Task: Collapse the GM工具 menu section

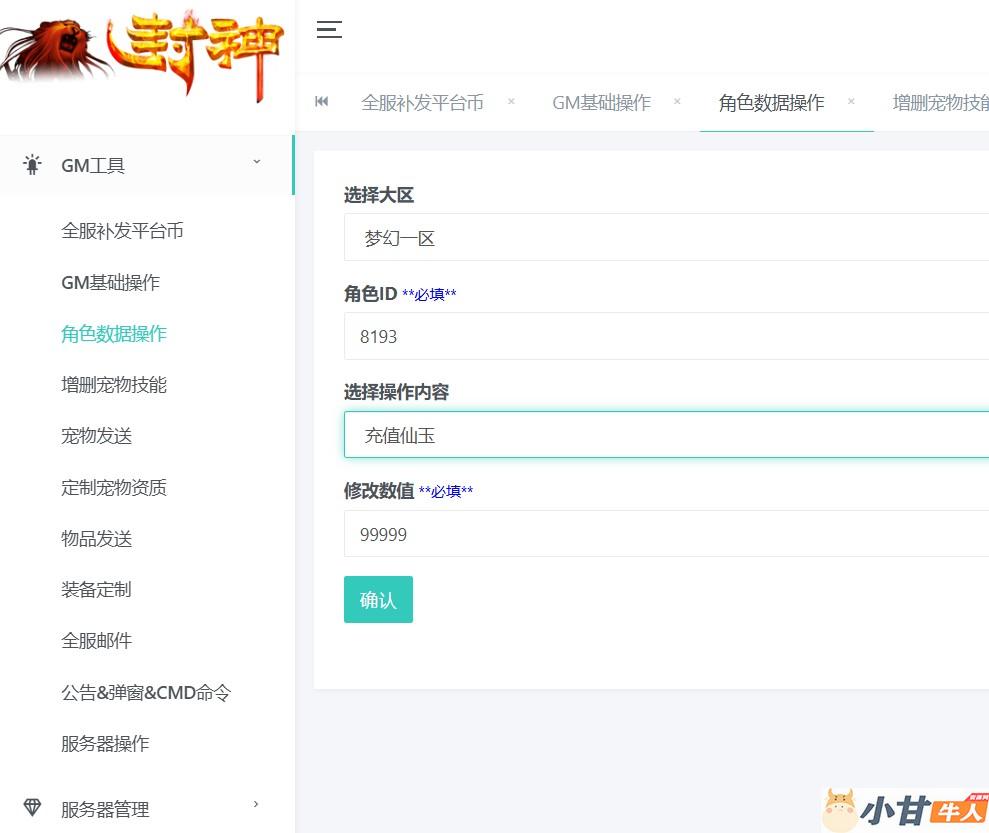Action: pos(257,162)
